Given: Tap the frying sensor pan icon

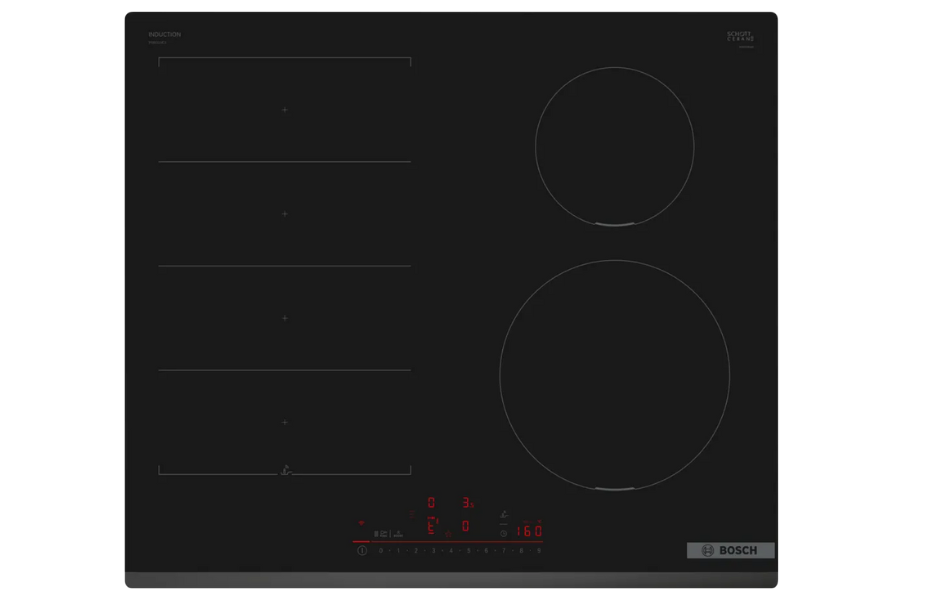Looking at the screenshot, I should tap(504, 514).
